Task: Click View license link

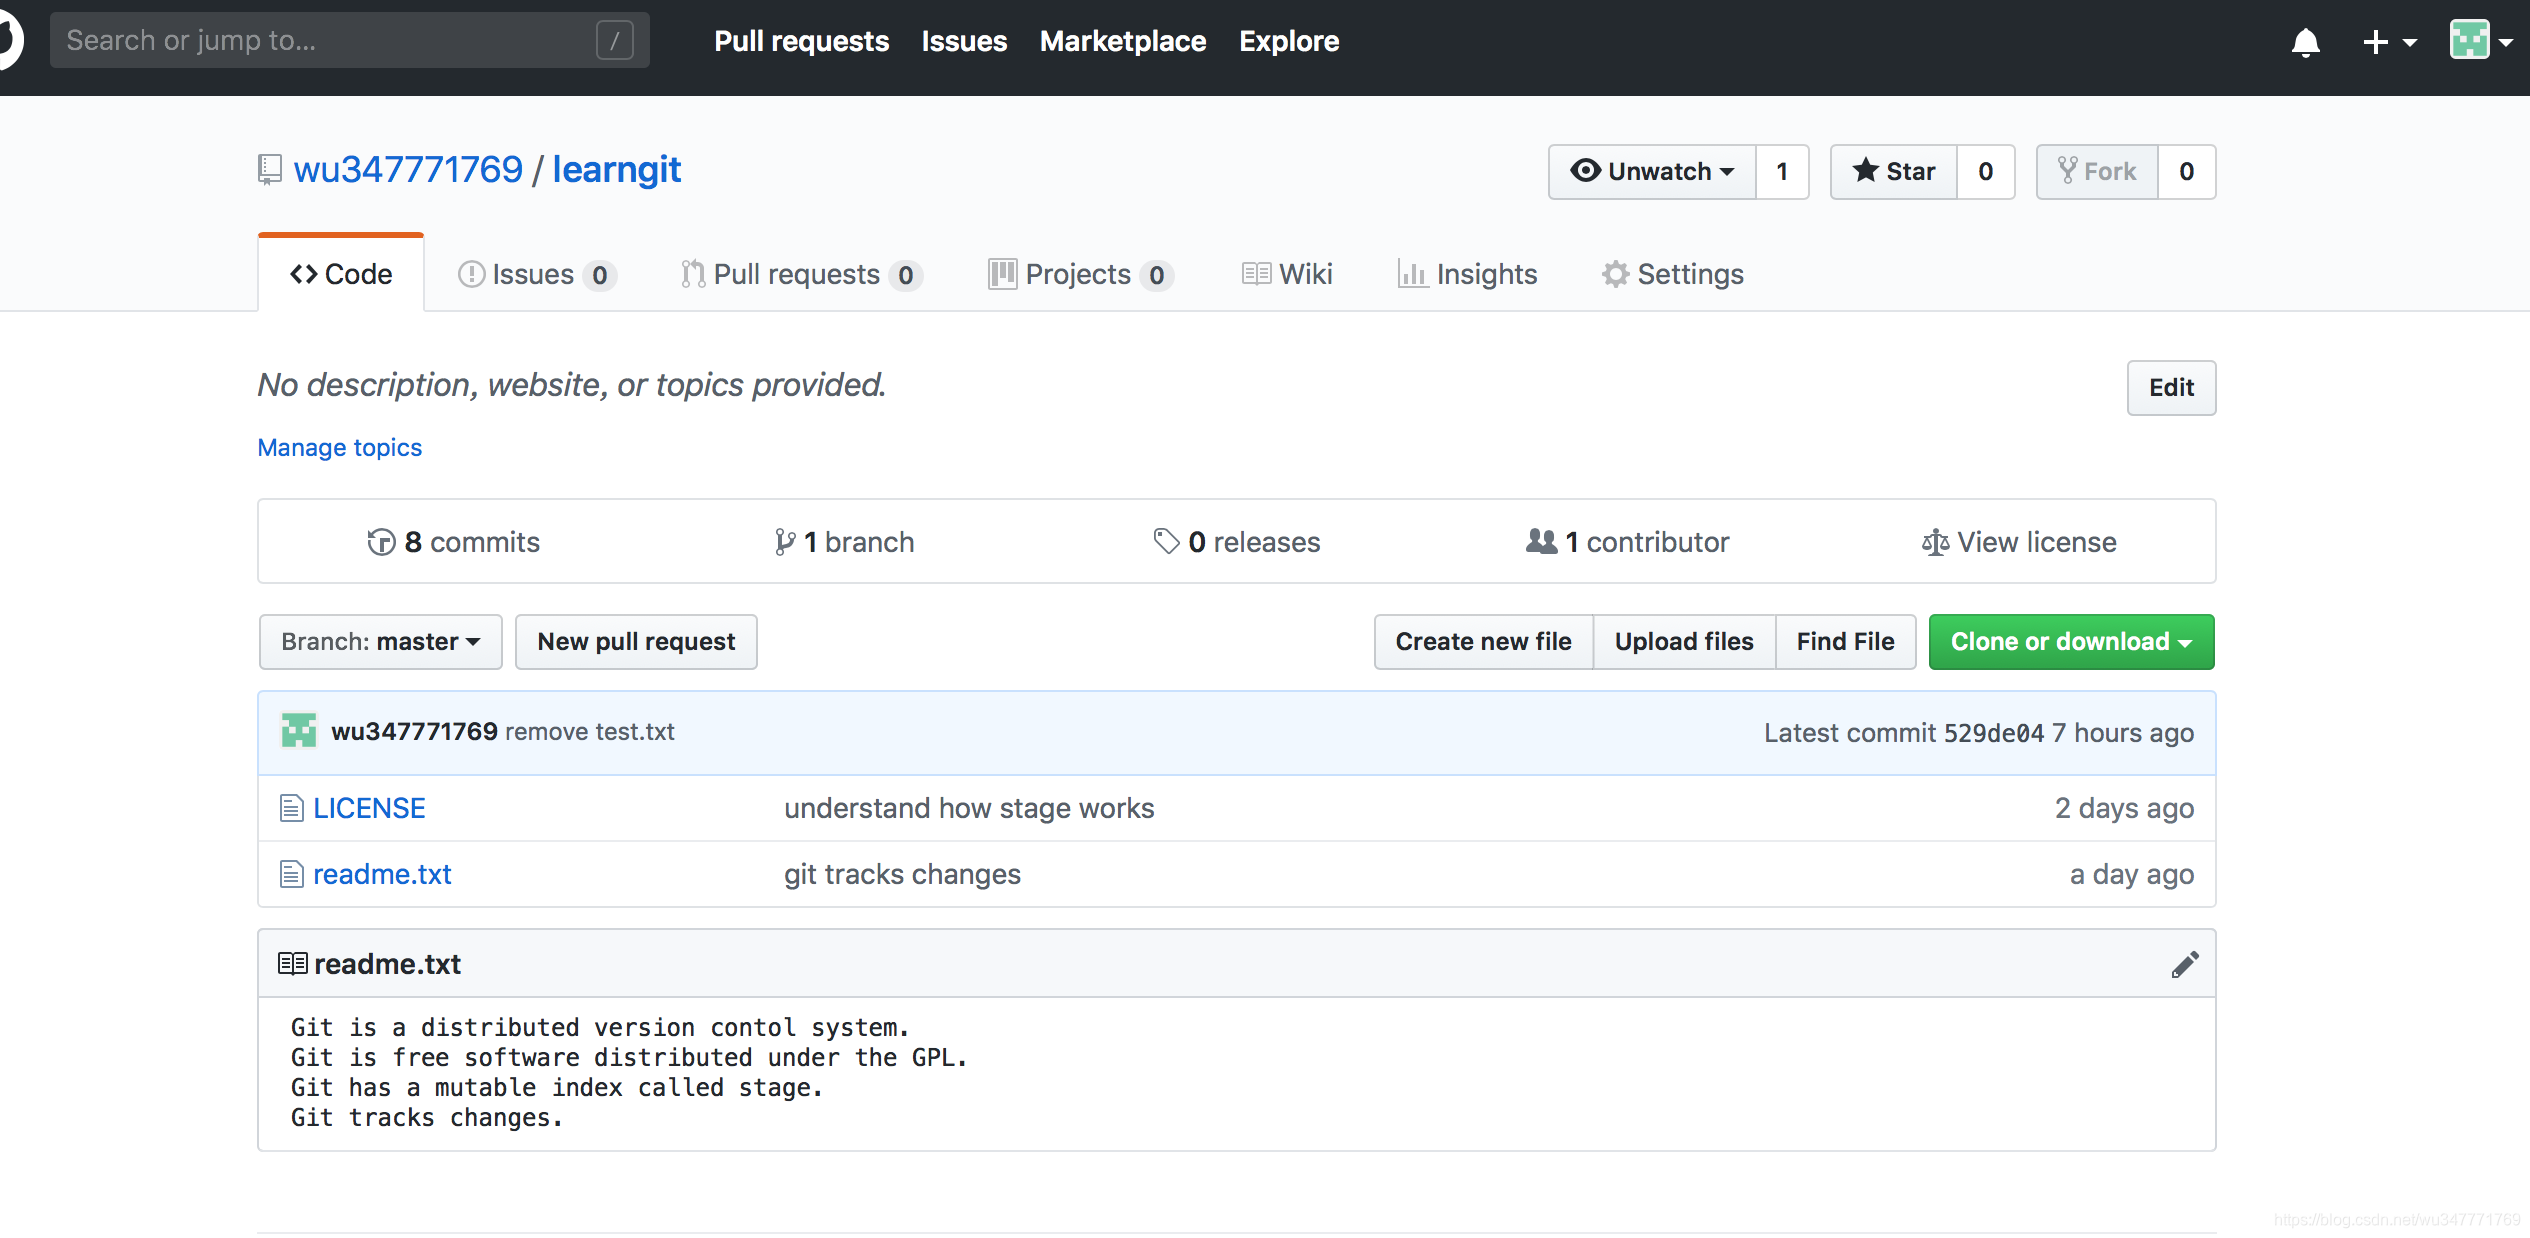Action: pyautogui.click(x=2019, y=542)
